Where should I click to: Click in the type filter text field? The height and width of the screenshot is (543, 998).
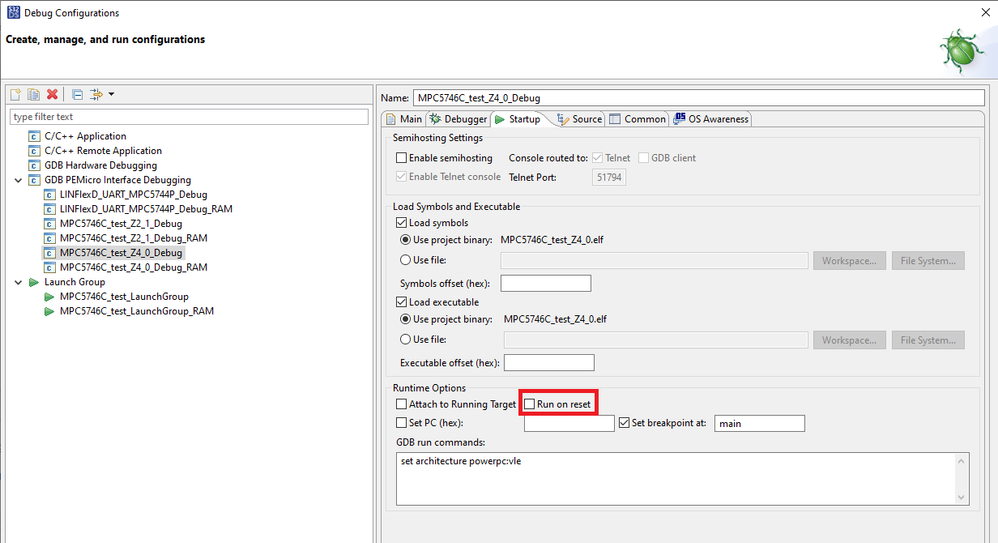tap(189, 116)
